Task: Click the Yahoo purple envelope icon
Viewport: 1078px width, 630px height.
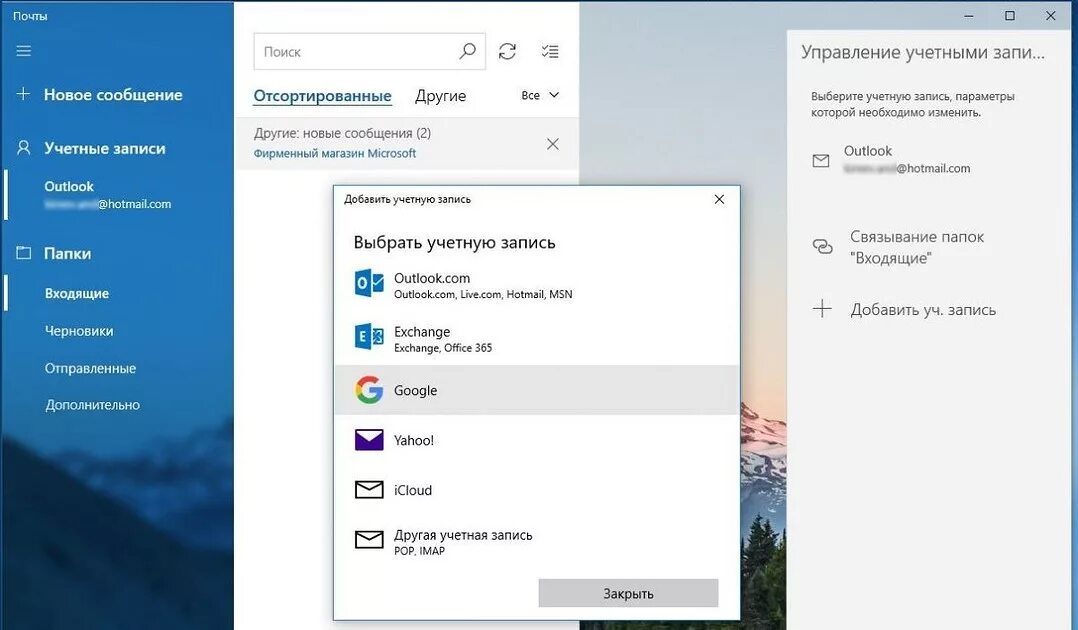Action: click(369, 440)
